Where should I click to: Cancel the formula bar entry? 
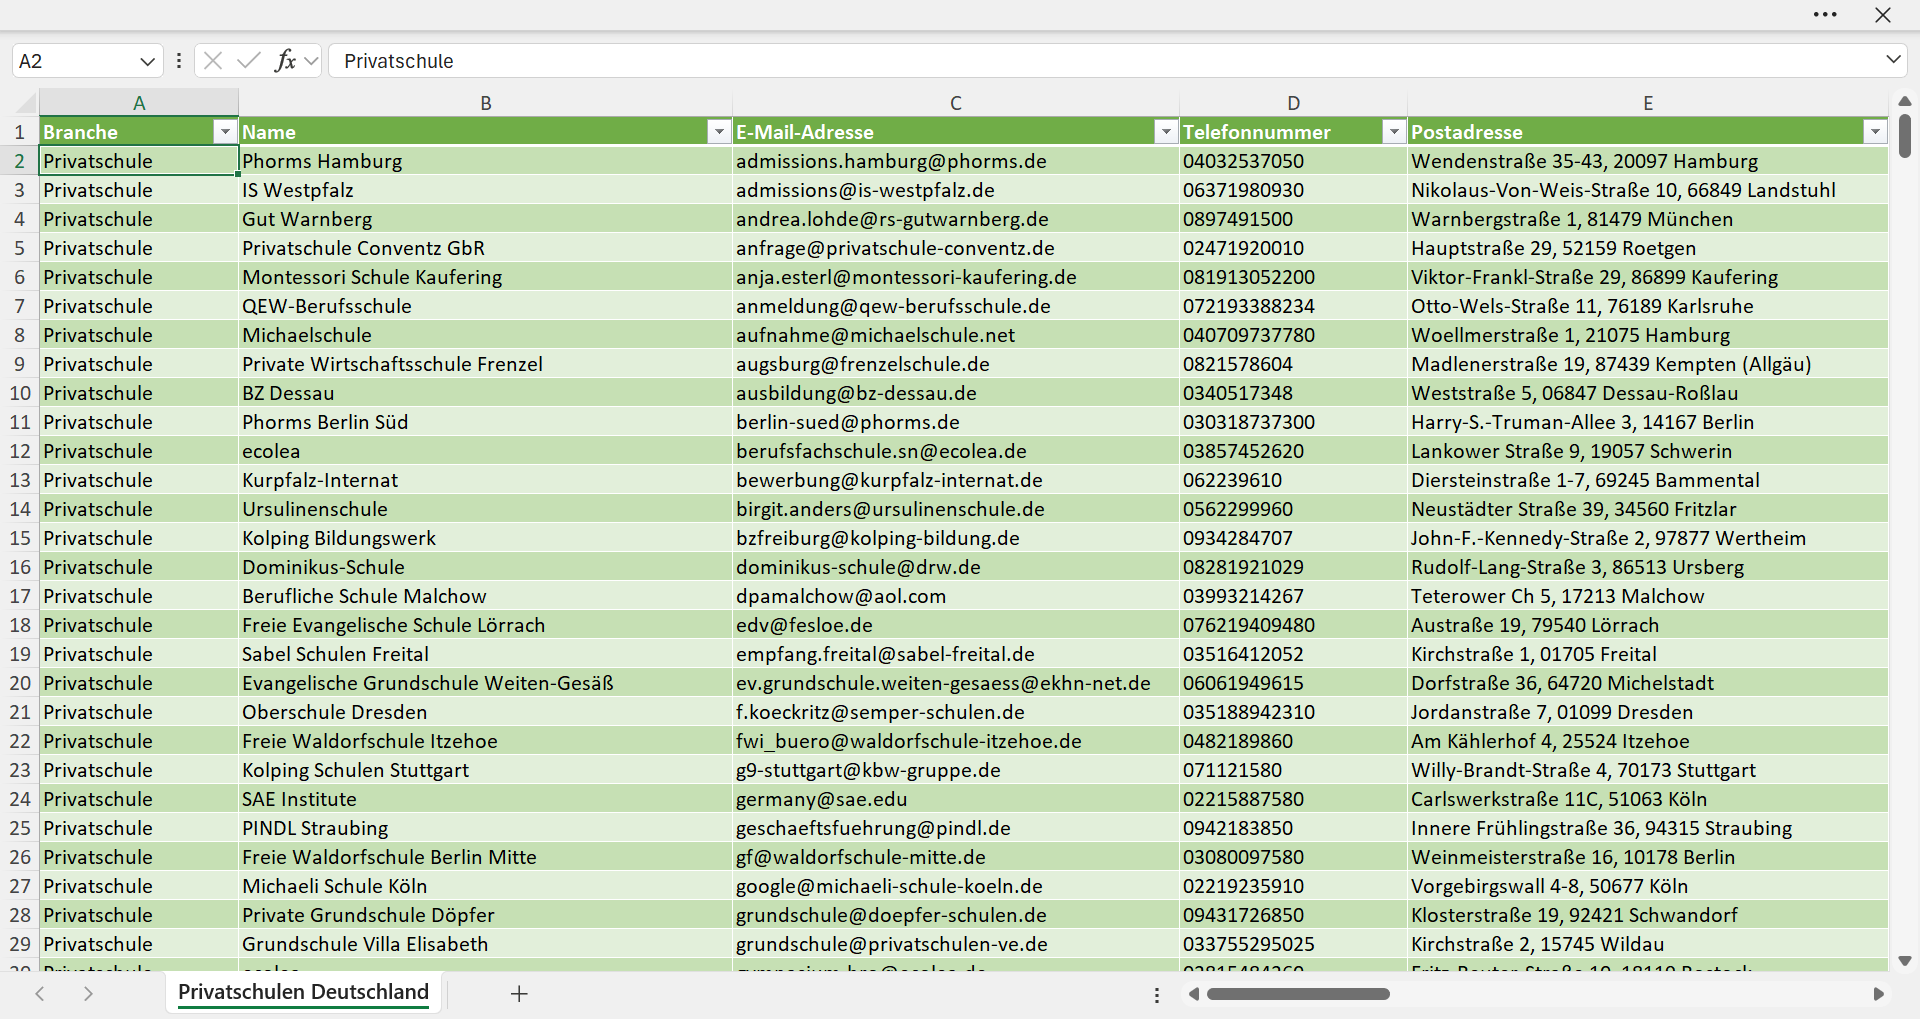[213, 61]
